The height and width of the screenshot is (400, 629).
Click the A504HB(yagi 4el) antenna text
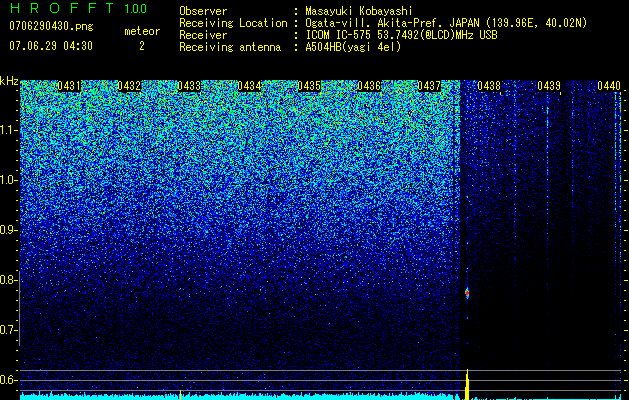[353, 47]
